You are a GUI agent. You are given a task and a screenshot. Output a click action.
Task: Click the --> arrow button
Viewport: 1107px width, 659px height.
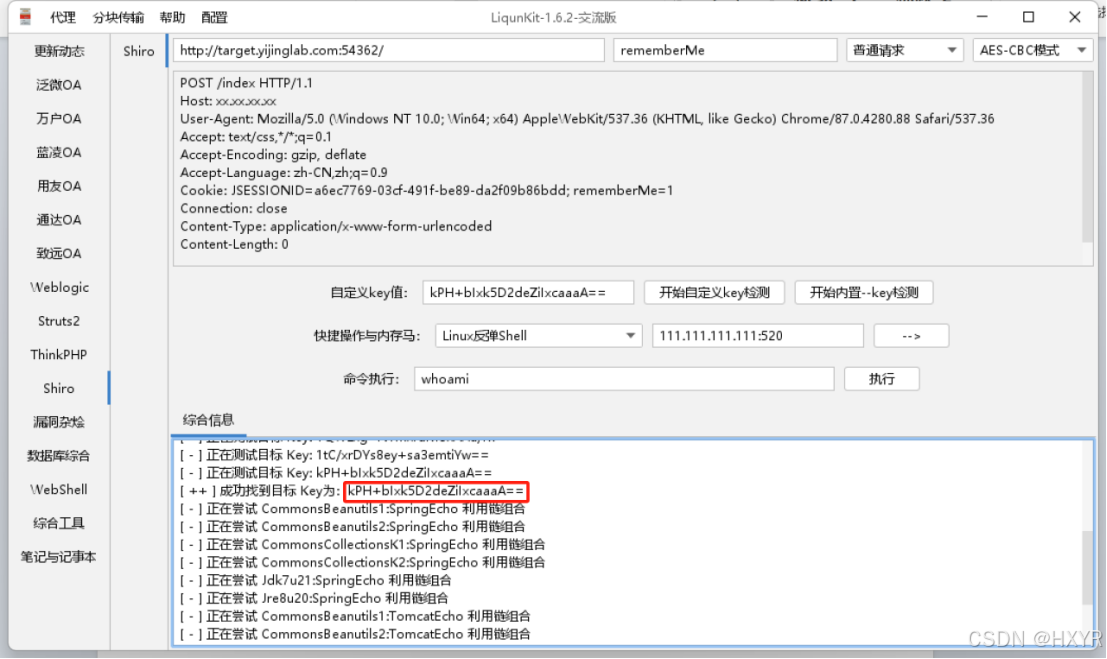click(911, 336)
